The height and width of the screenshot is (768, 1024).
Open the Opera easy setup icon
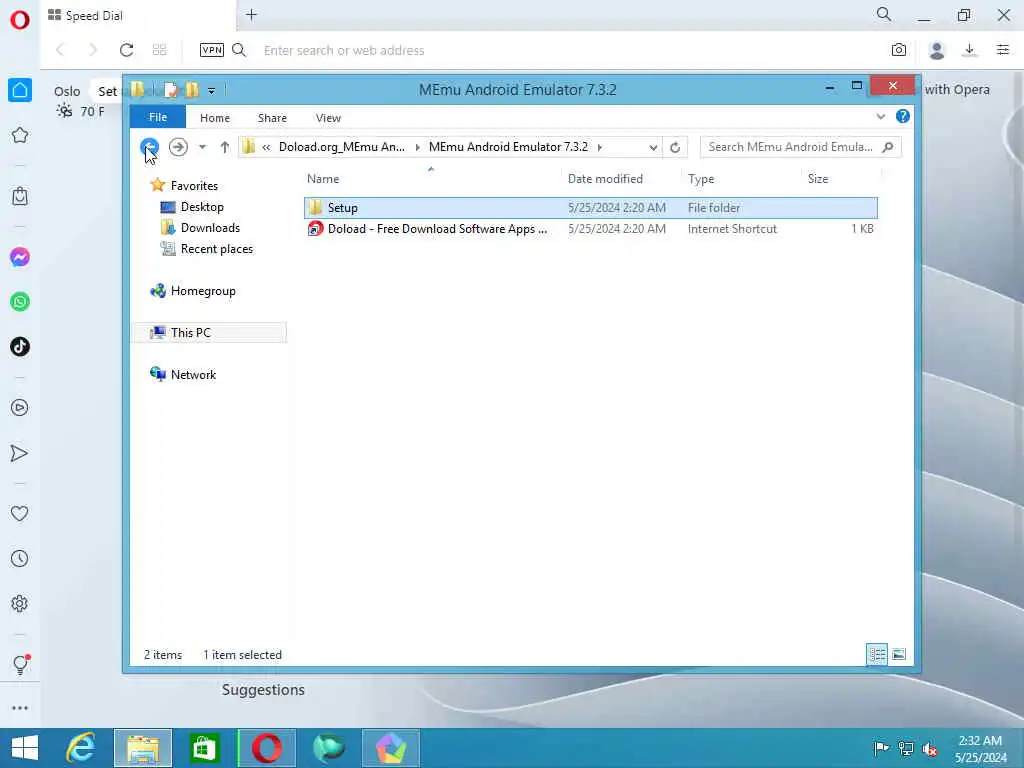click(1003, 50)
